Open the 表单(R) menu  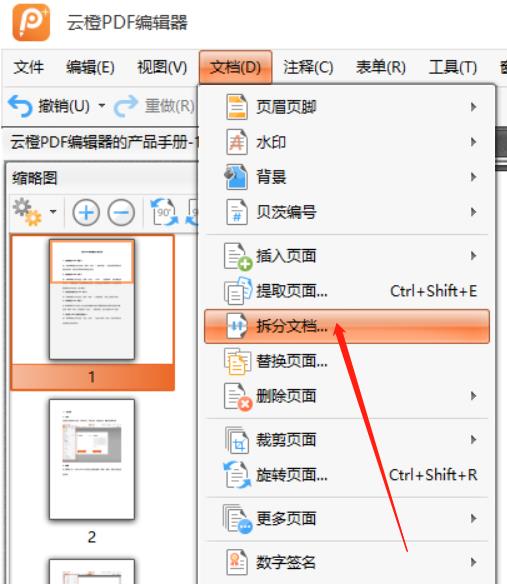[381, 67]
